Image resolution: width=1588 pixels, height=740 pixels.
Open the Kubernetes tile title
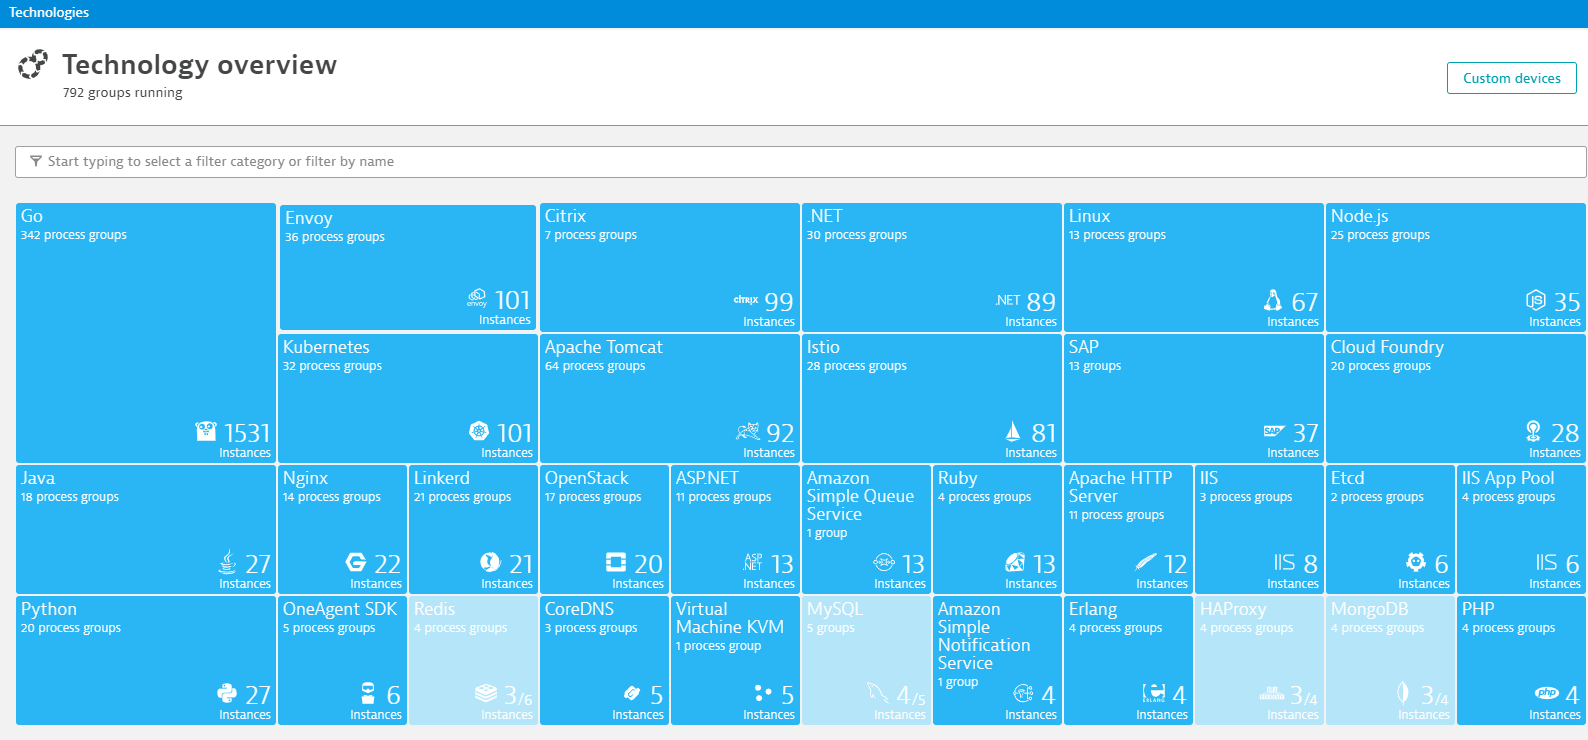coord(326,347)
